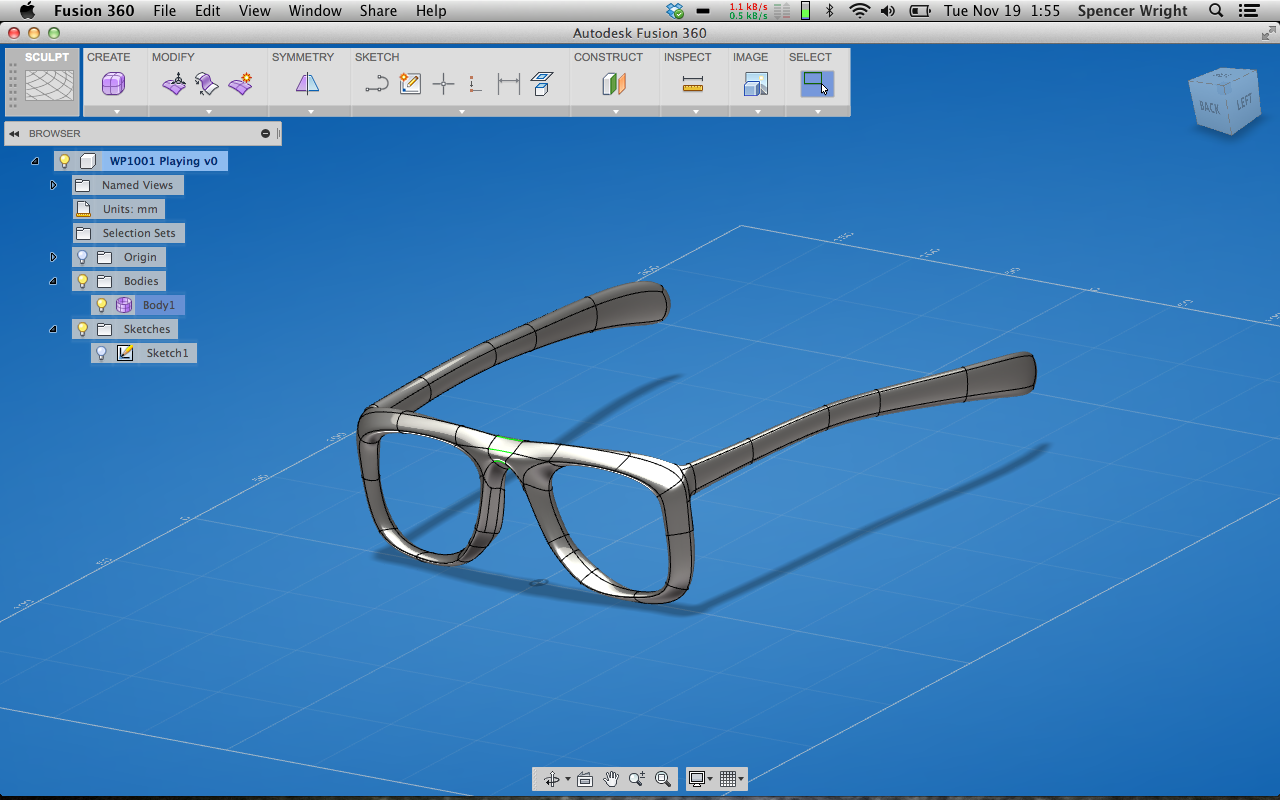Collapse the WP1001 Playing v0 root node

(x=35, y=161)
